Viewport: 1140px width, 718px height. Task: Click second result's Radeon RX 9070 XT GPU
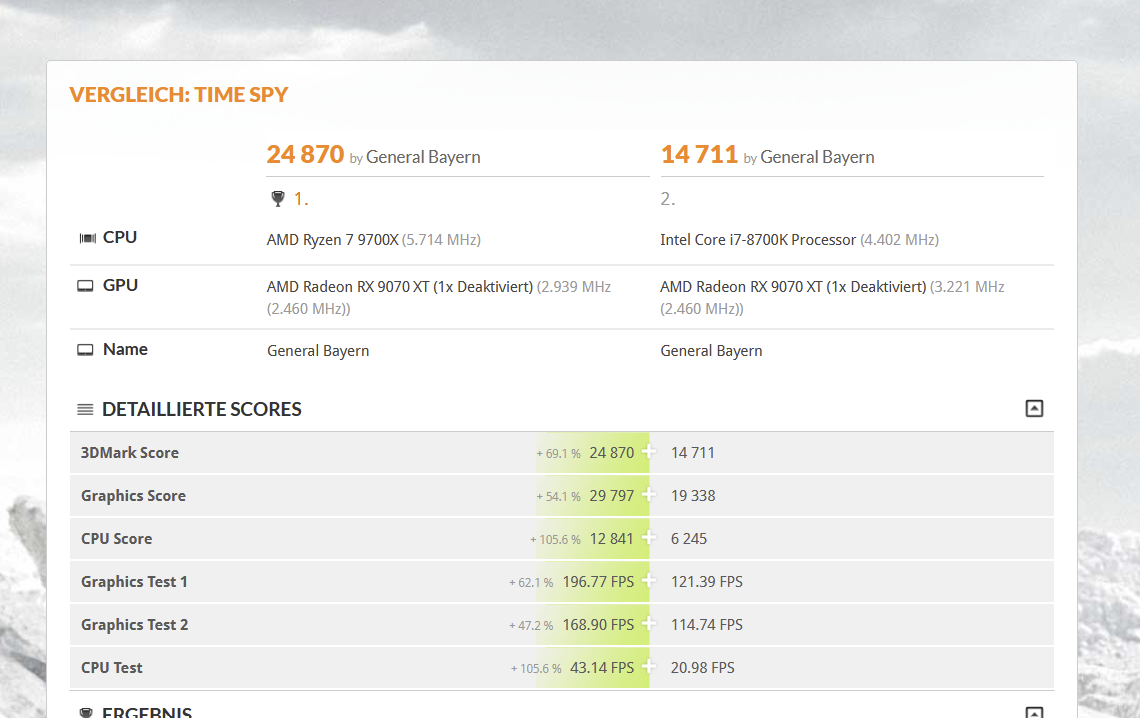pyautogui.click(x=793, y=286)
